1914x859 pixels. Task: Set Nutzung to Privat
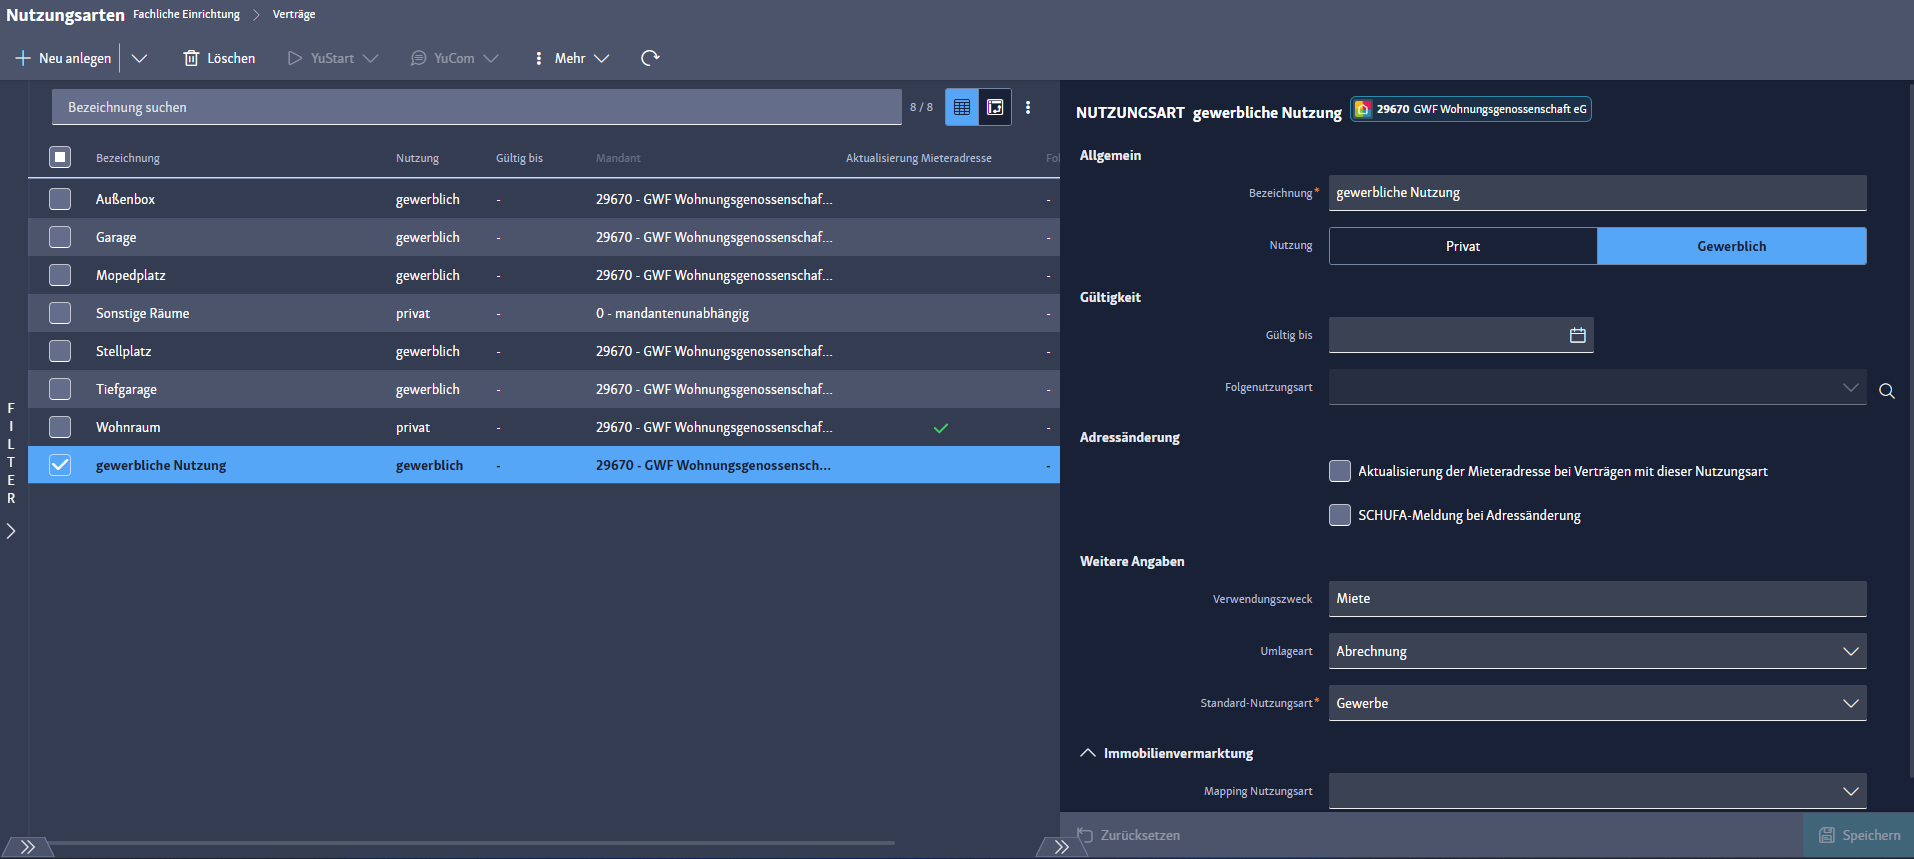click(1462, 246)
